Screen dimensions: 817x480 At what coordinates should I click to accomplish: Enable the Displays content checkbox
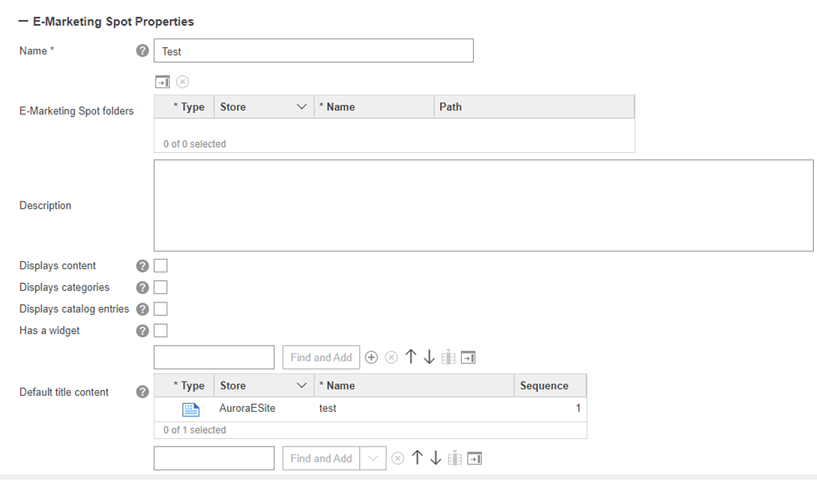(161, 266)
